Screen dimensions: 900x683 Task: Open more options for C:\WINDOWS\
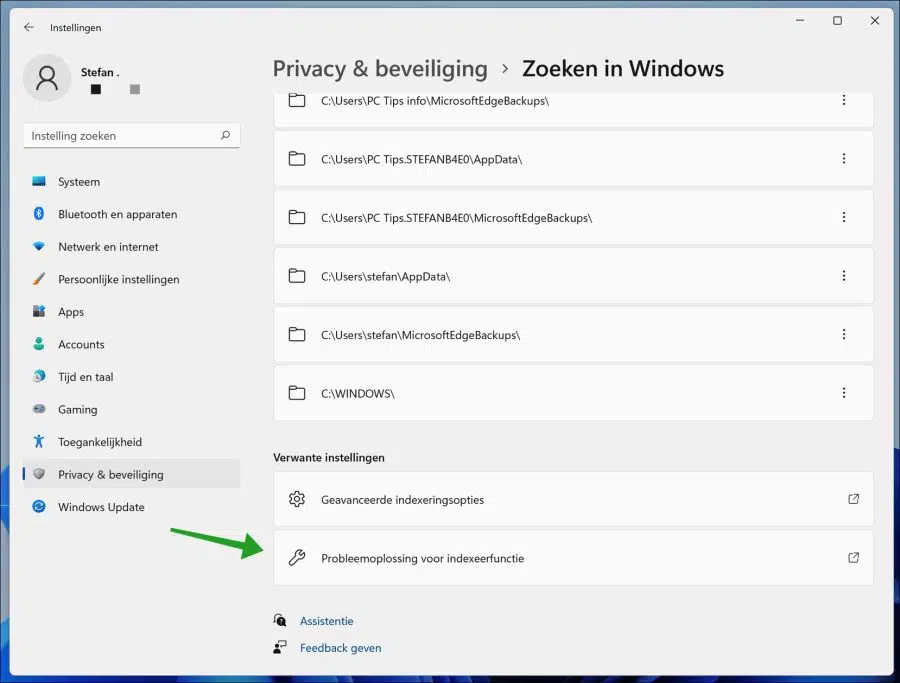click(844, 393)
